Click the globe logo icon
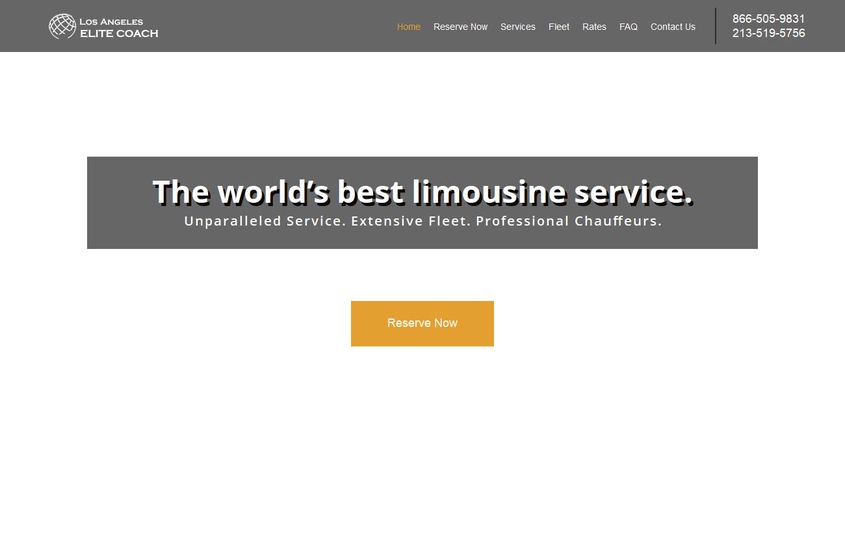The image size is (845, 559). [x=62, y=26]
